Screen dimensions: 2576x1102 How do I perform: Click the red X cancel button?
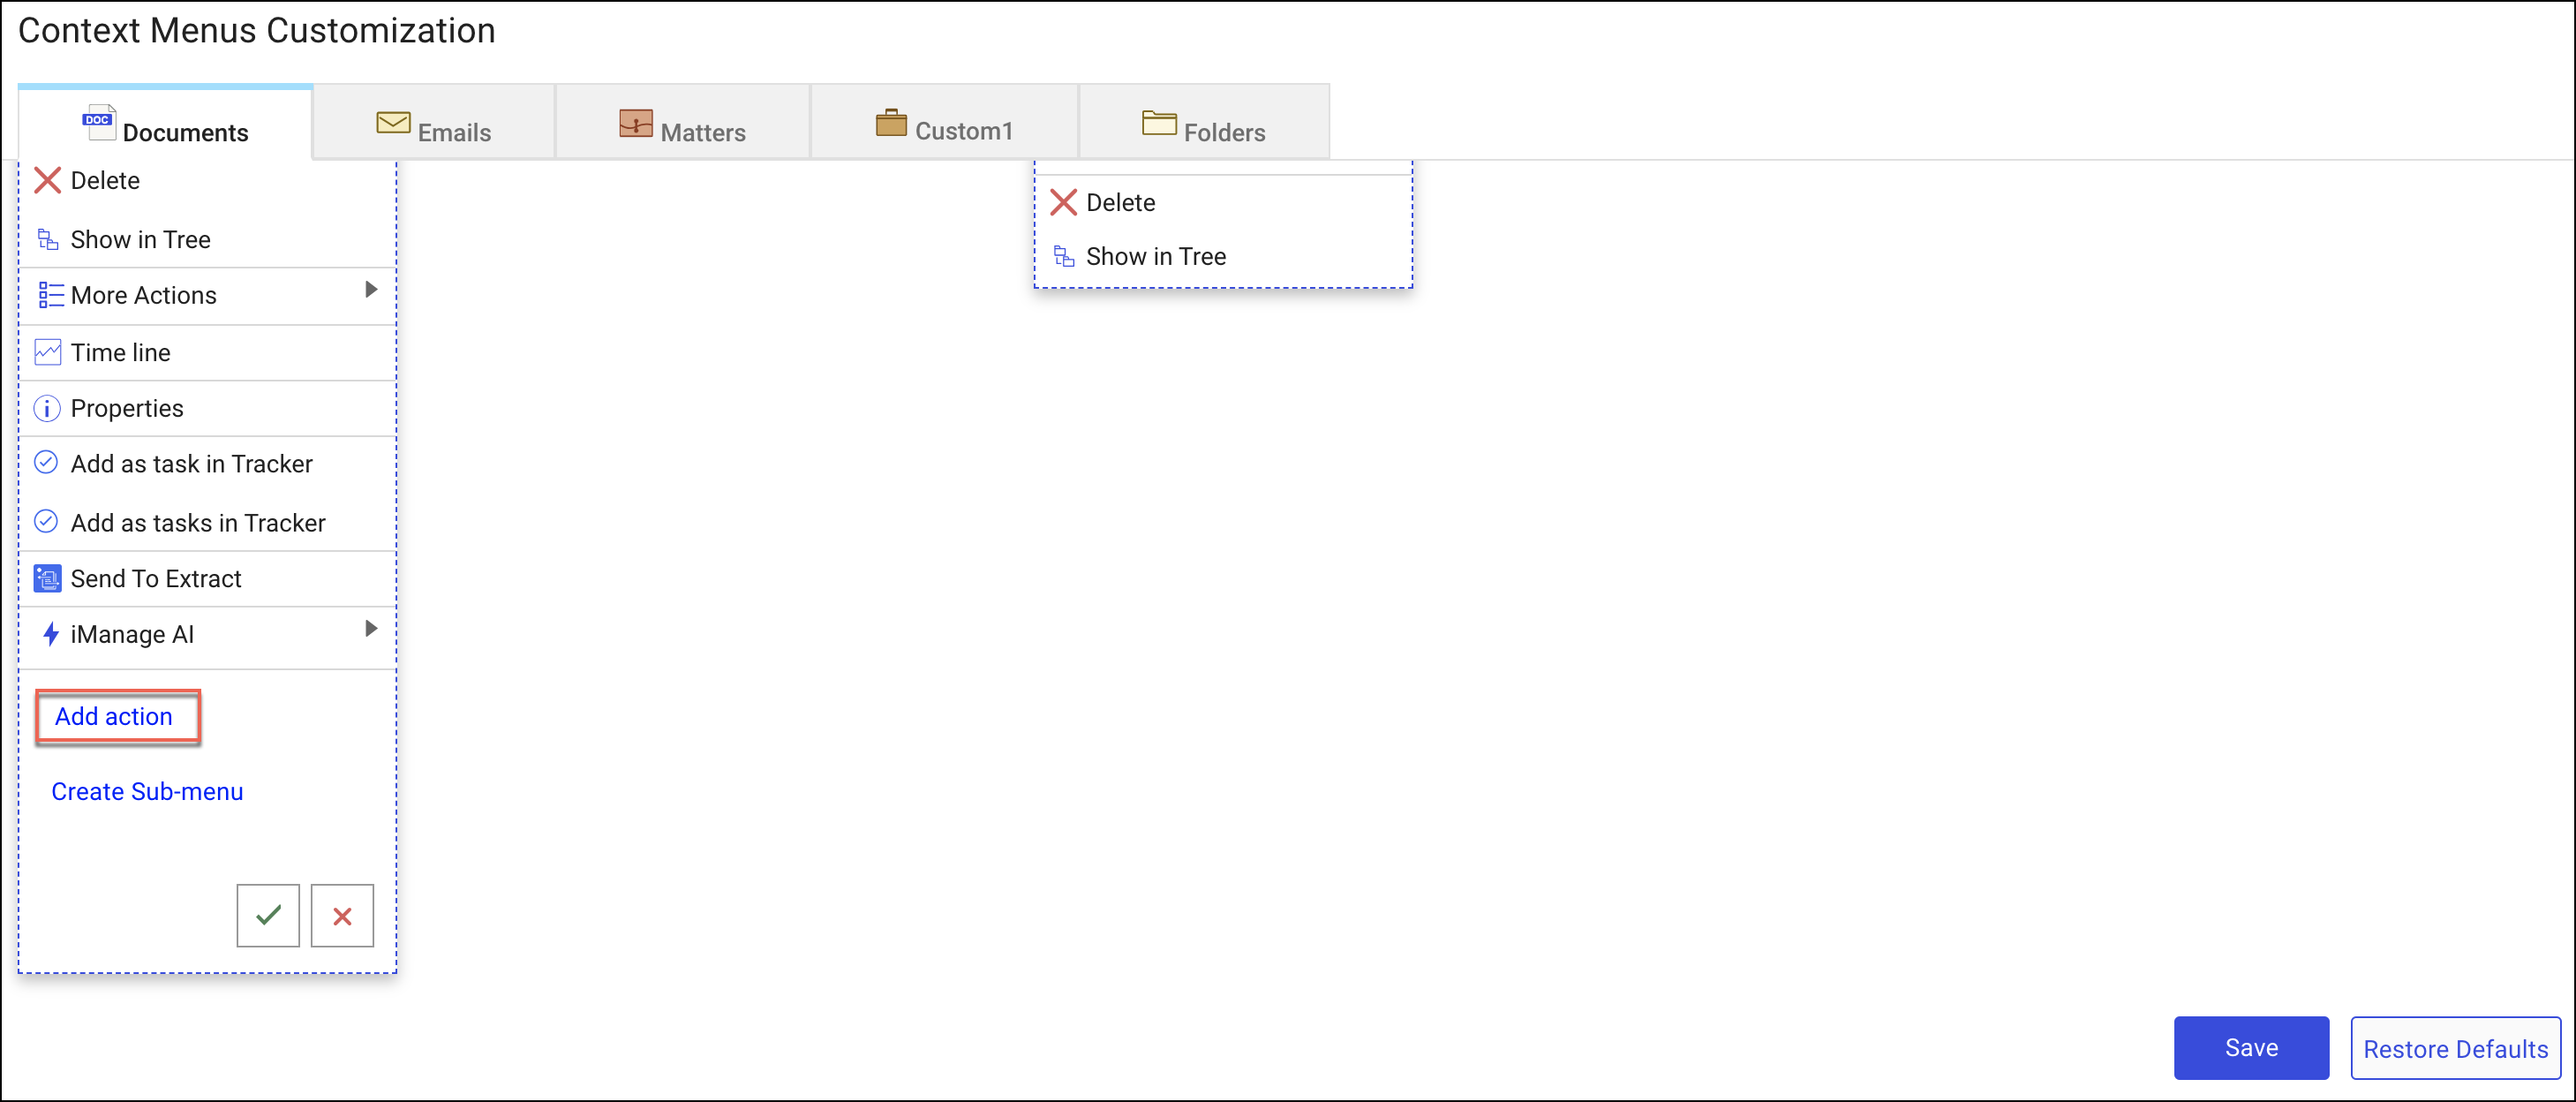point(342,917)
